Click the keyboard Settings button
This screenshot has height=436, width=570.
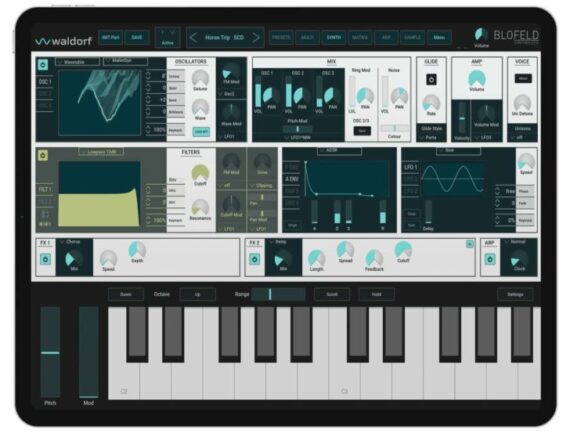[515, 294]
